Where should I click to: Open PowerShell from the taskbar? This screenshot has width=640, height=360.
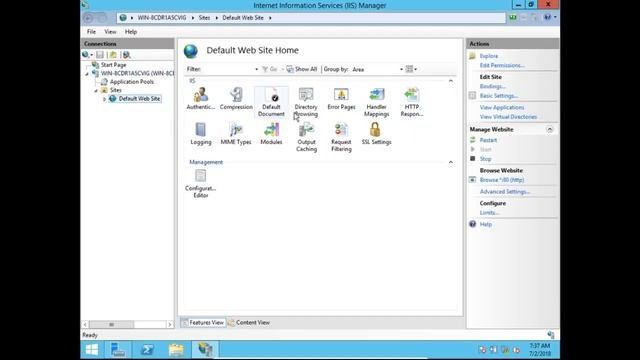click(x=147, y=350)
